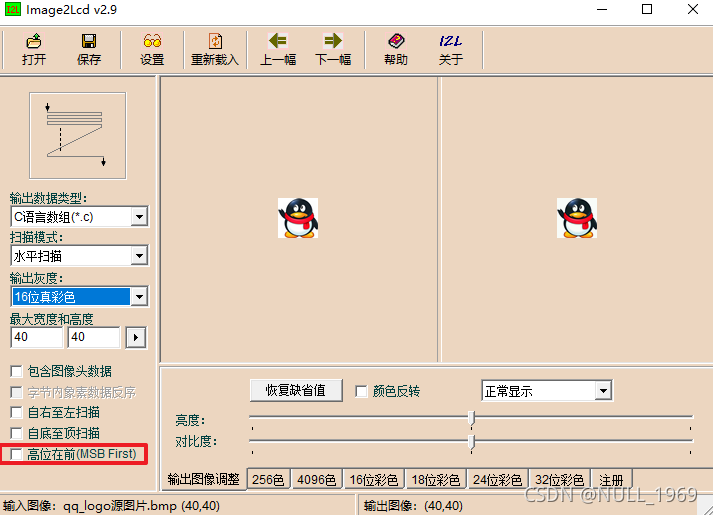
Task: Open 输出数据类型 dropdown showing C语言数组
Action: pos(79,217)
